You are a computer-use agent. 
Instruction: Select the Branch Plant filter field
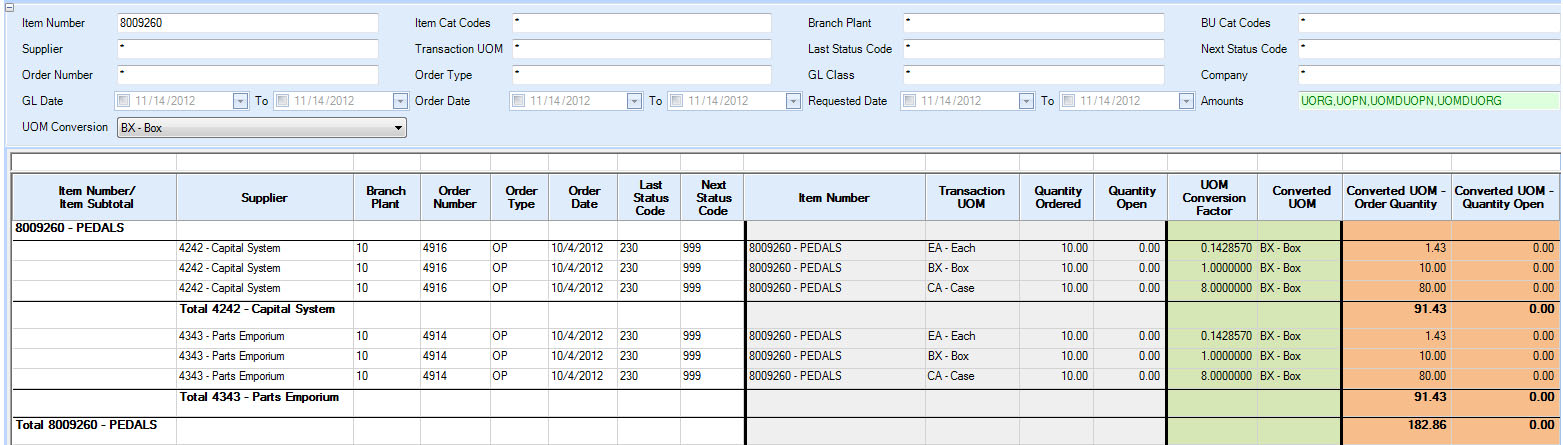click(1032, 23)
